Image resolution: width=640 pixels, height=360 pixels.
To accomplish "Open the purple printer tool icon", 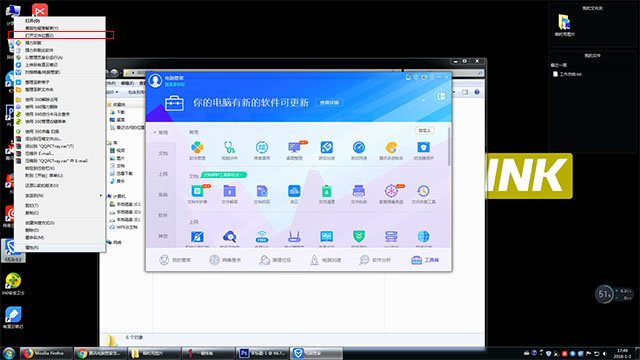I will pos(359,191).
